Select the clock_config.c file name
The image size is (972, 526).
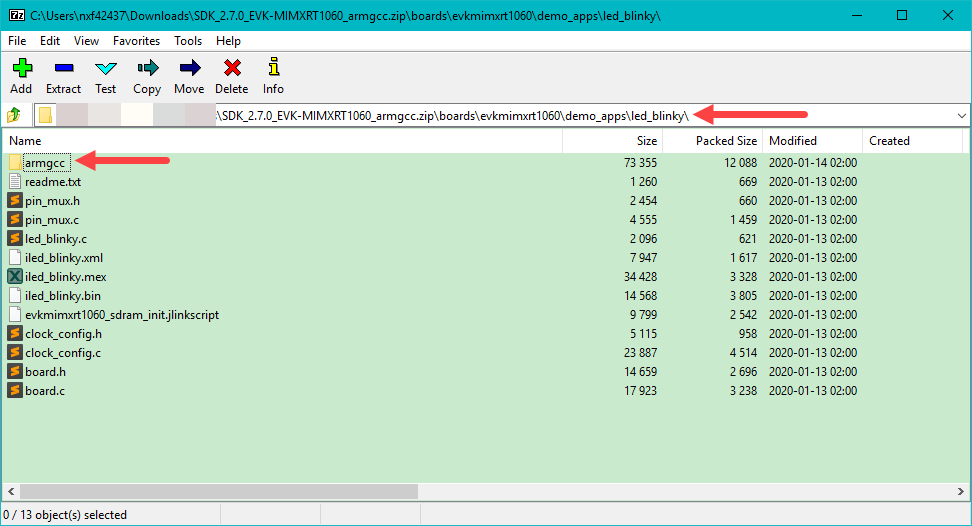coord(63,353)
